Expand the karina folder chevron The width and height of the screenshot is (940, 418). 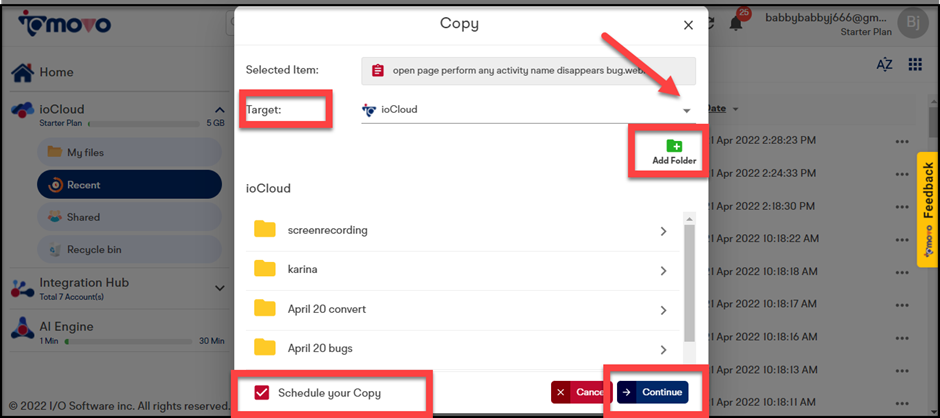(663, 270)
